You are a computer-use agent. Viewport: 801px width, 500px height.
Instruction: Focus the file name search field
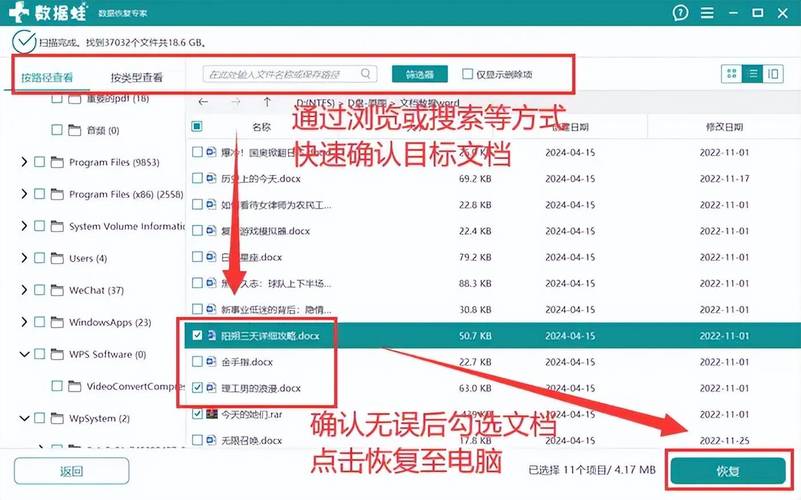(290, 74)
